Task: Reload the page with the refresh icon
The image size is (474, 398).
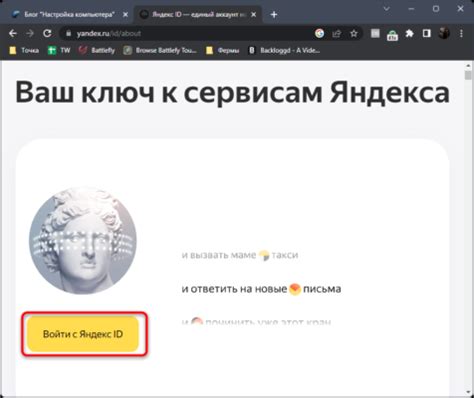Action: pos(47,34)
